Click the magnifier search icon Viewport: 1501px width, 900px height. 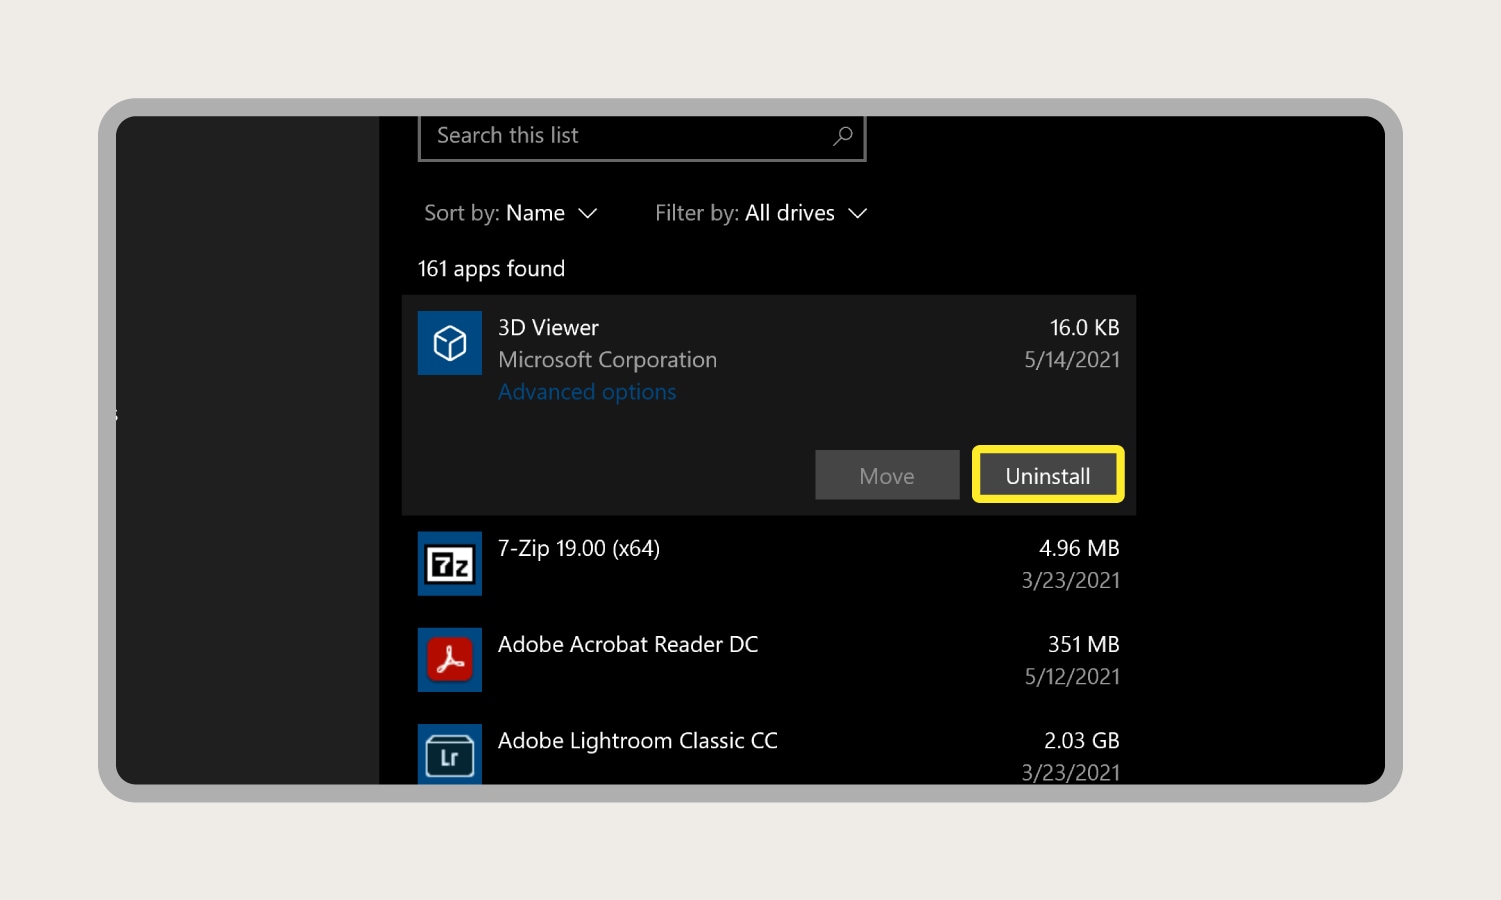coord(843,135)
